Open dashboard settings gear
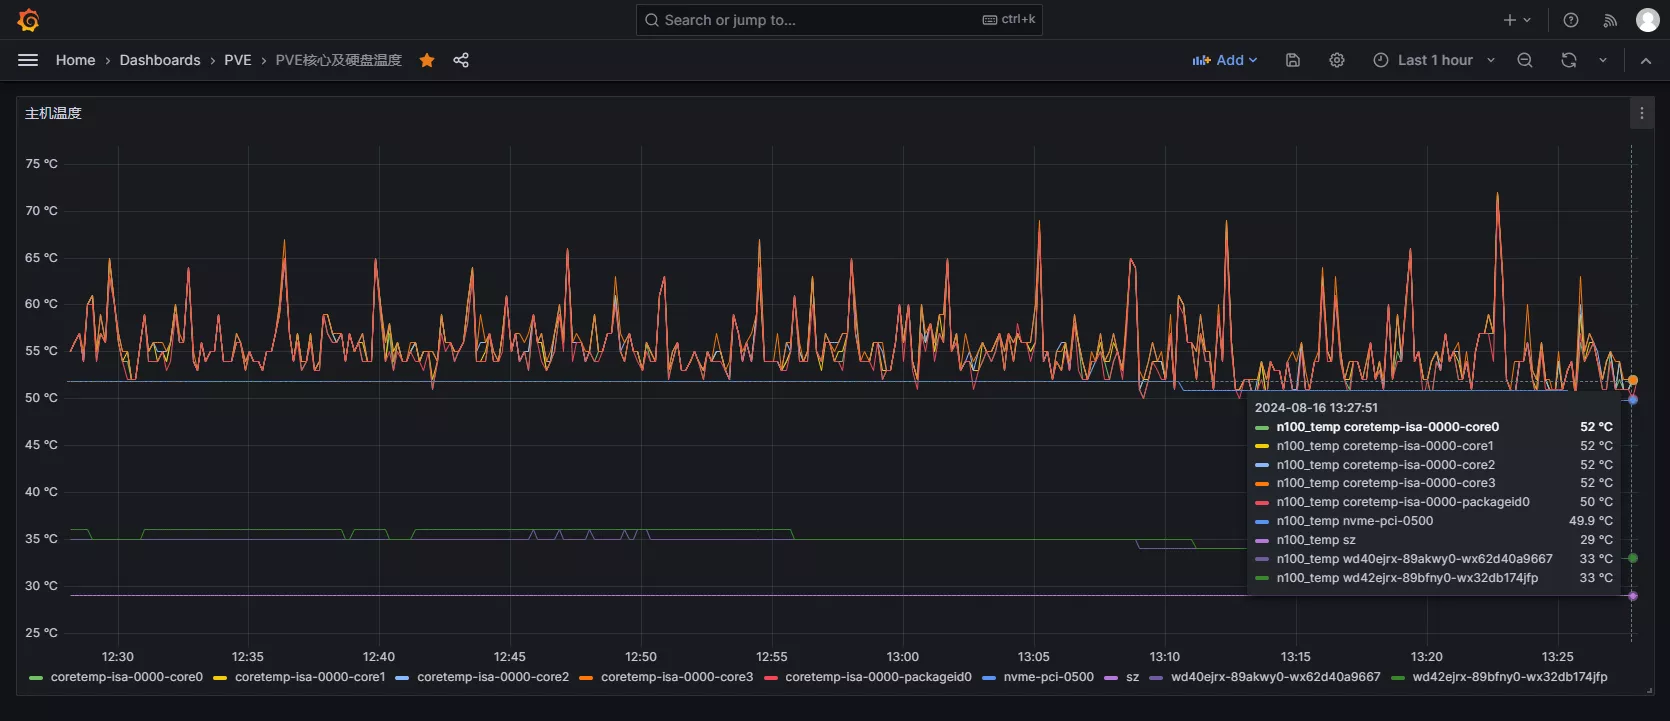Image resolution: width=1670 pixels, height=721 pixels. click(x=1337, y=60)
